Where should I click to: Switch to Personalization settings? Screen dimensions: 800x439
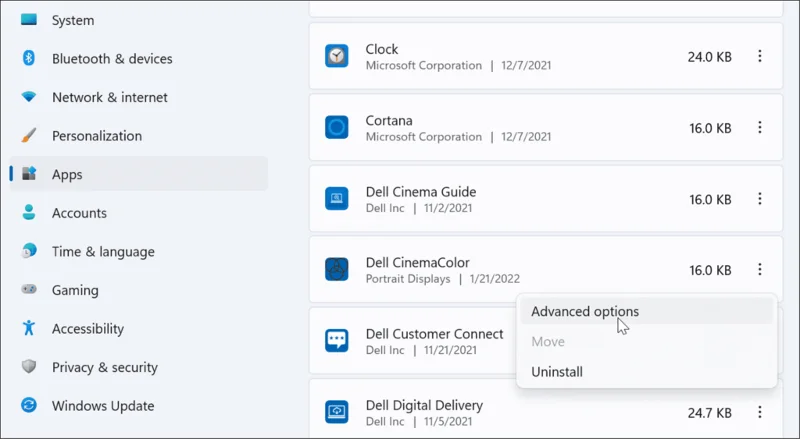[97, 136]
